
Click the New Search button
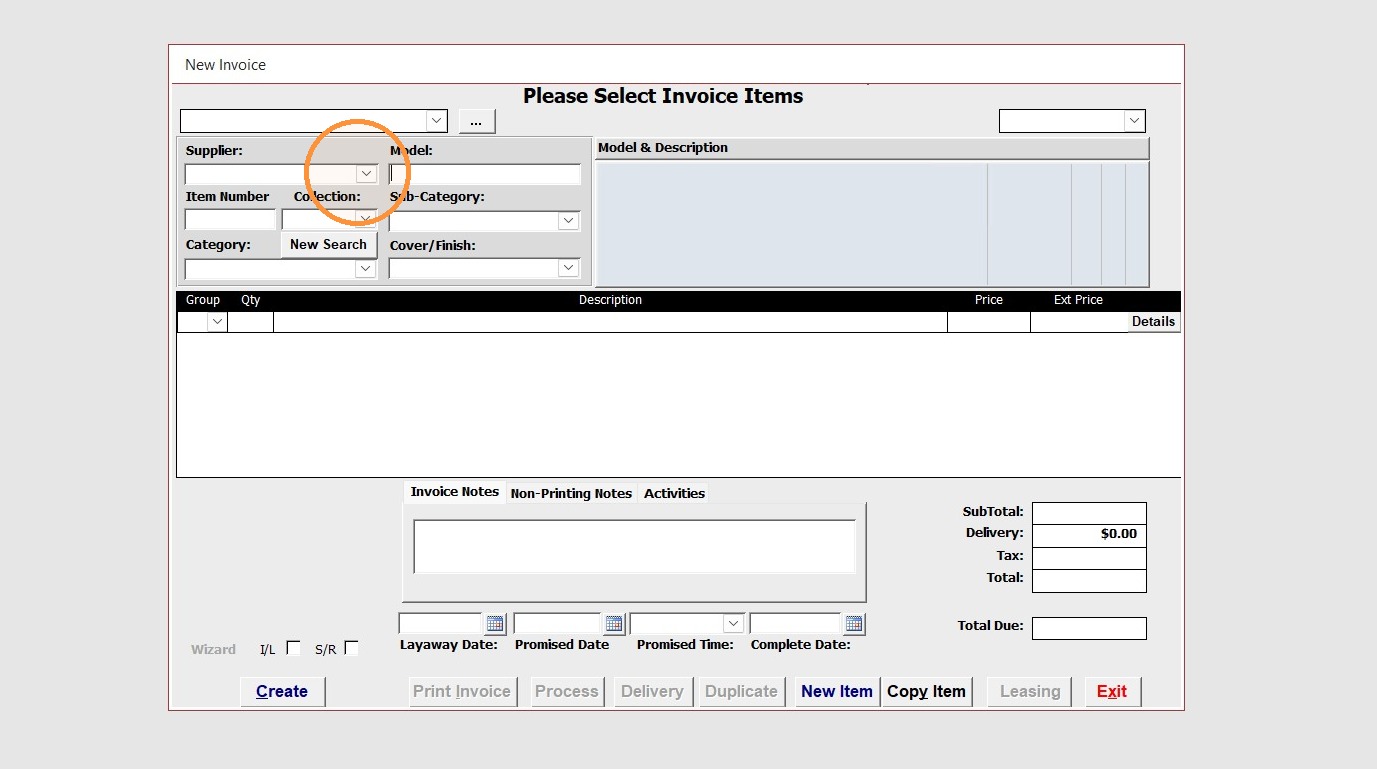pyautogui.click(x=328, y=244)
